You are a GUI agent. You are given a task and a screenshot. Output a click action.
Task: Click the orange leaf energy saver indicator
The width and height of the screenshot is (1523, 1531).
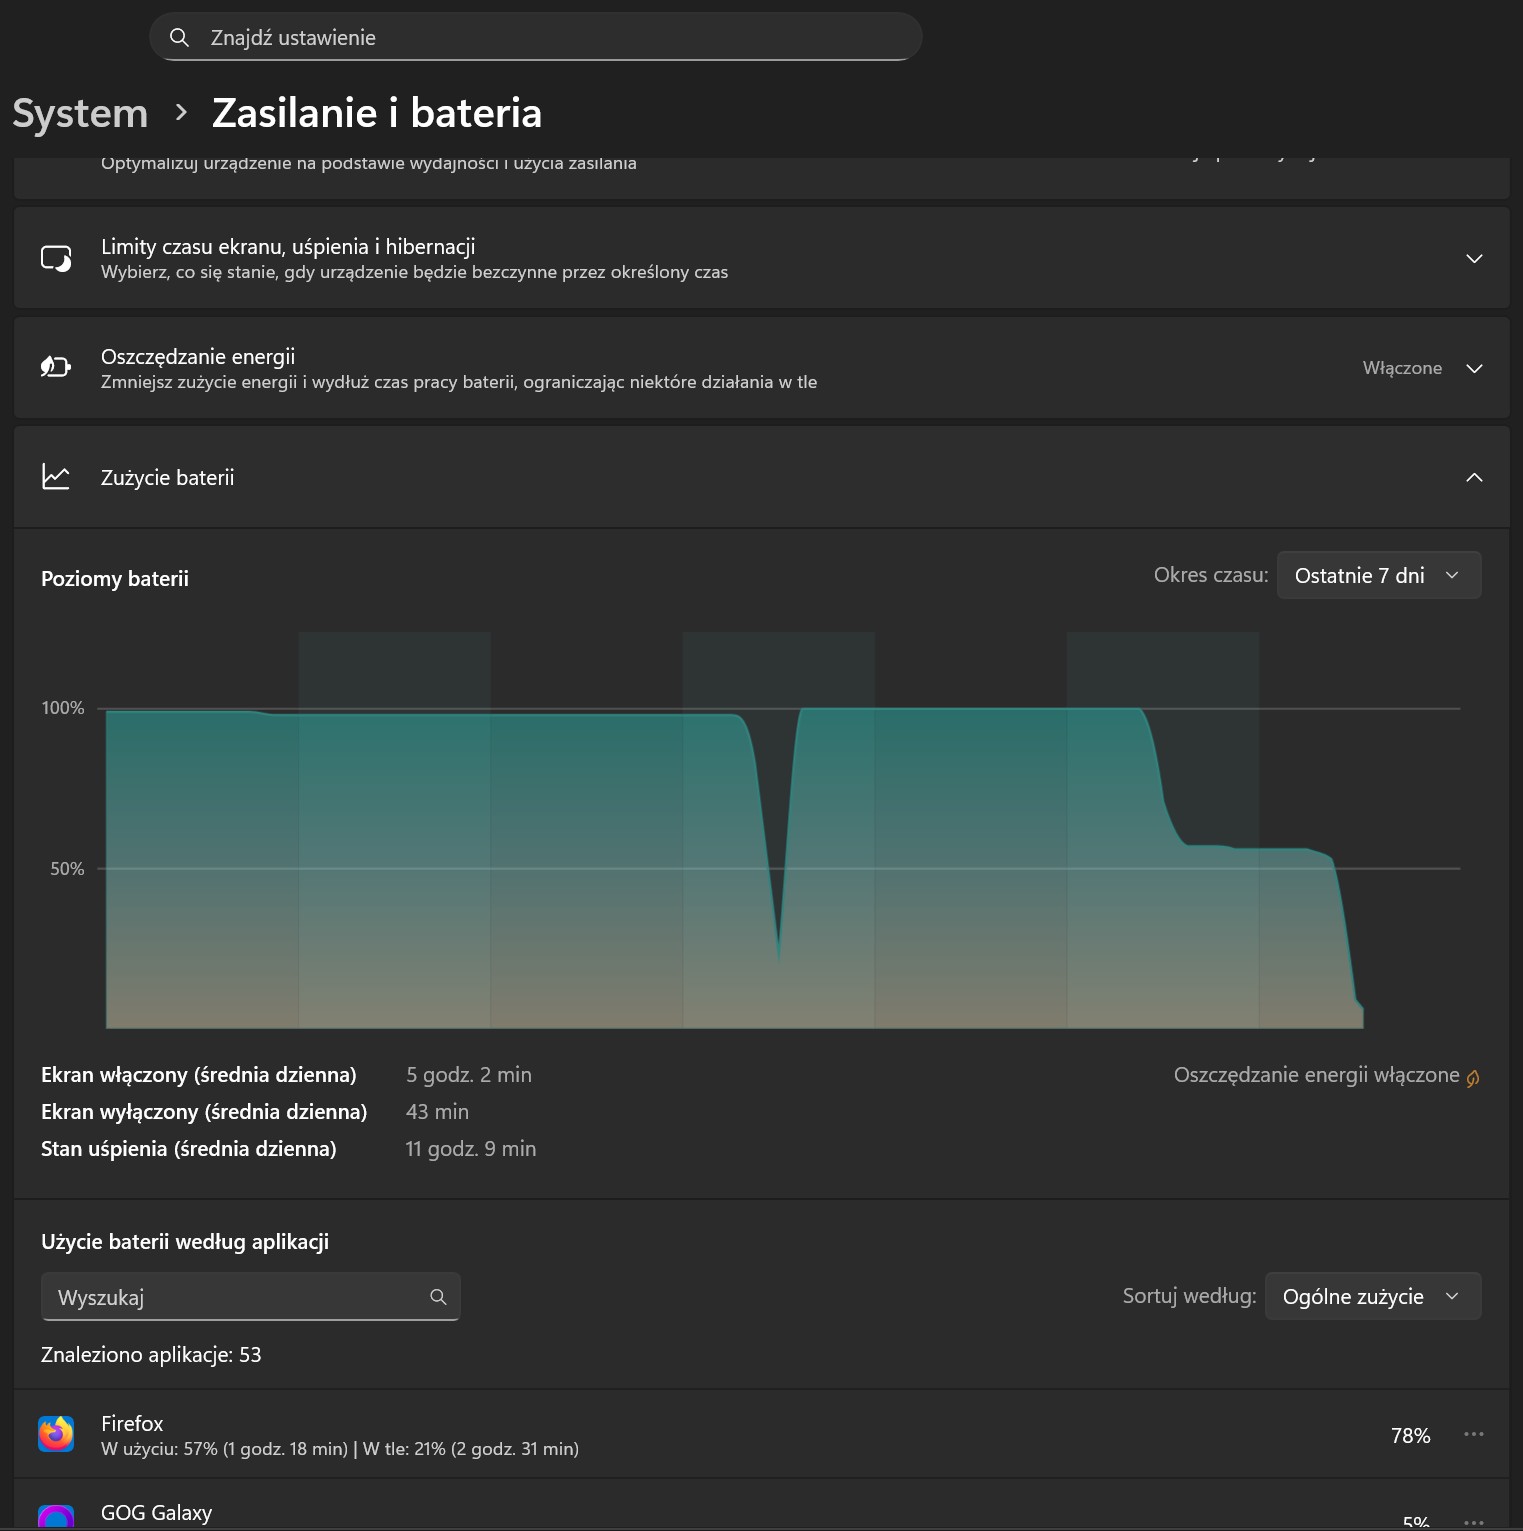[x=1473, y=1077]
